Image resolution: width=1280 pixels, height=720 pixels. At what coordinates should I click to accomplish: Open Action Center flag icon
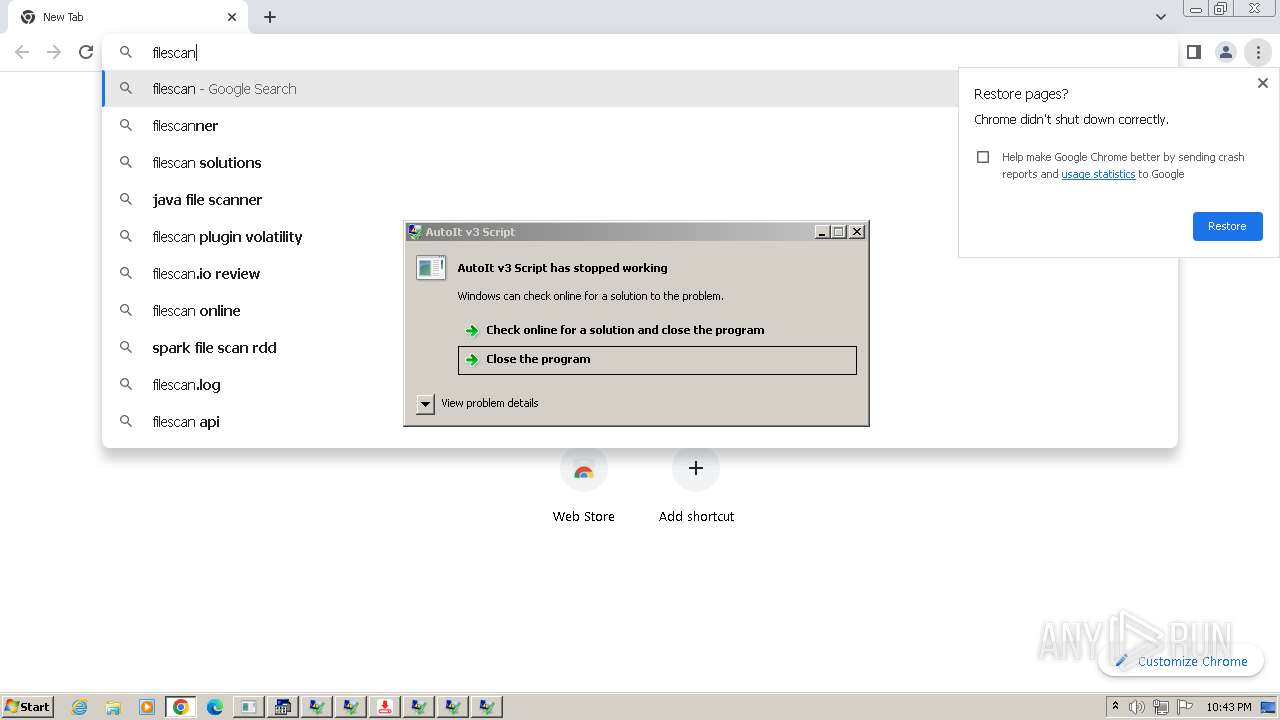coord(1184,707)
